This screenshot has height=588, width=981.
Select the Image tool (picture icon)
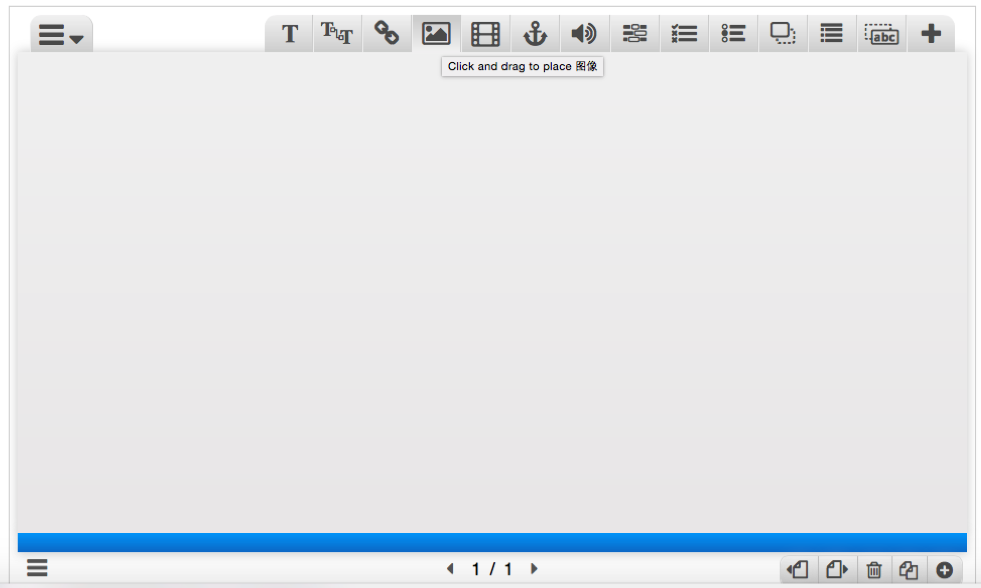436,34
